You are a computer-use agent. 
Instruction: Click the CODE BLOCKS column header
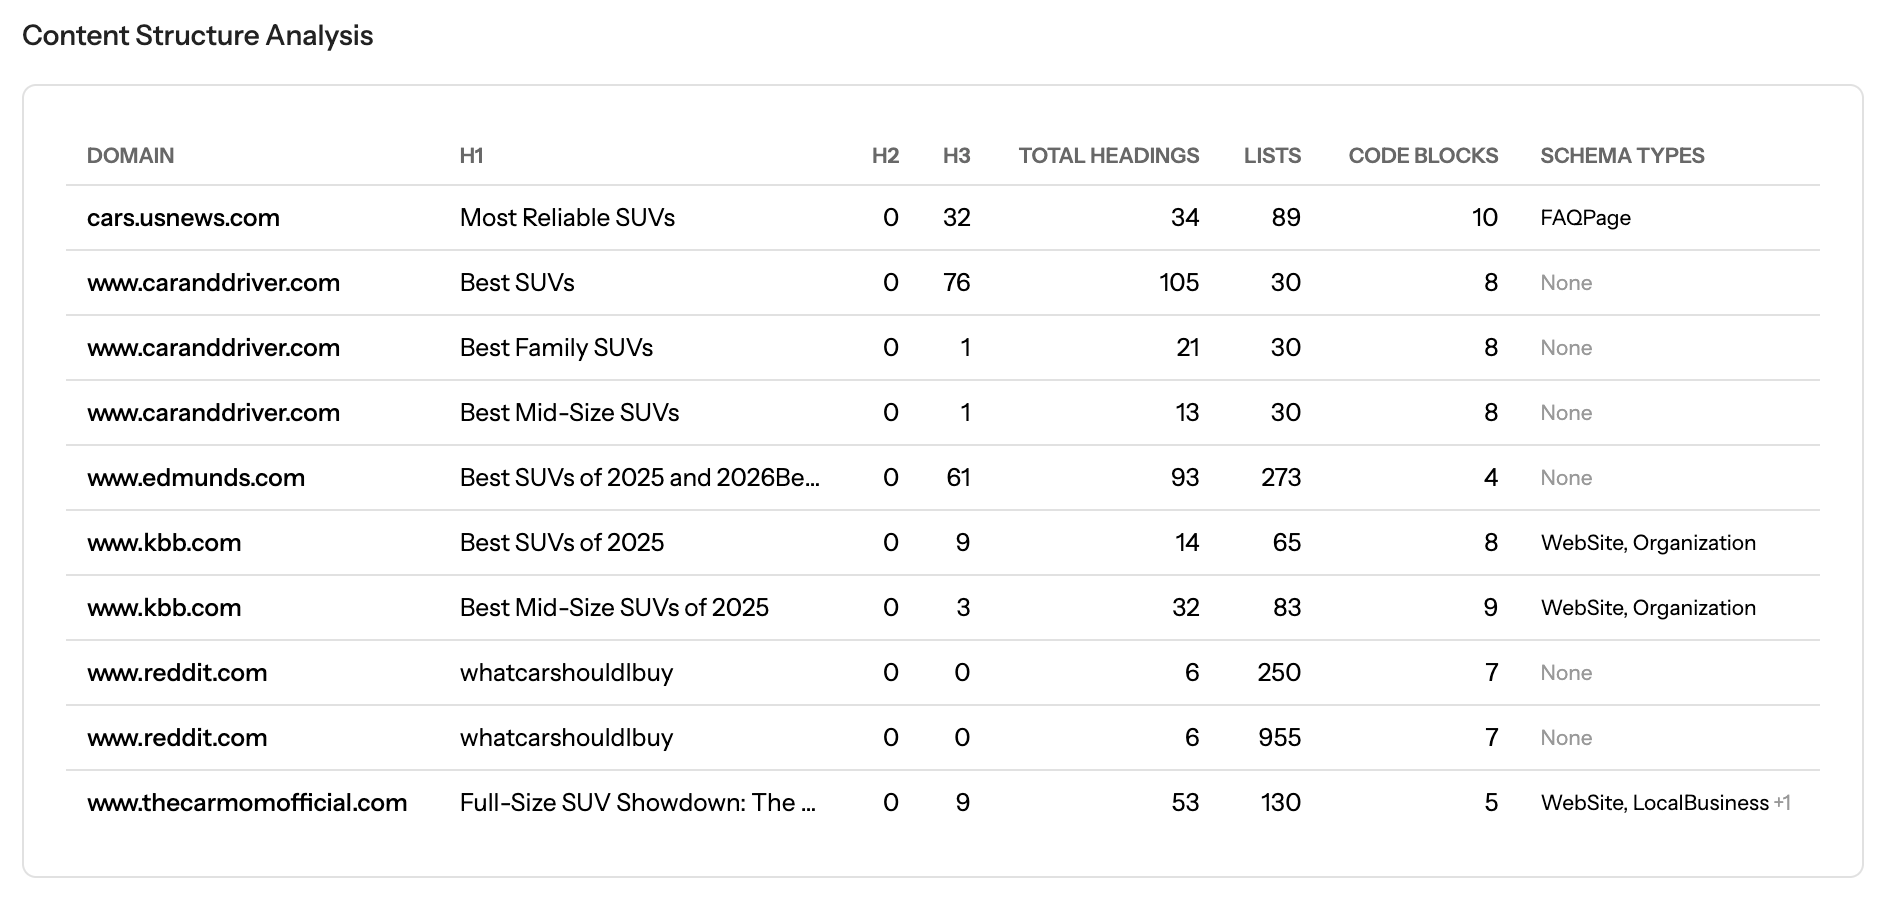1422,156
